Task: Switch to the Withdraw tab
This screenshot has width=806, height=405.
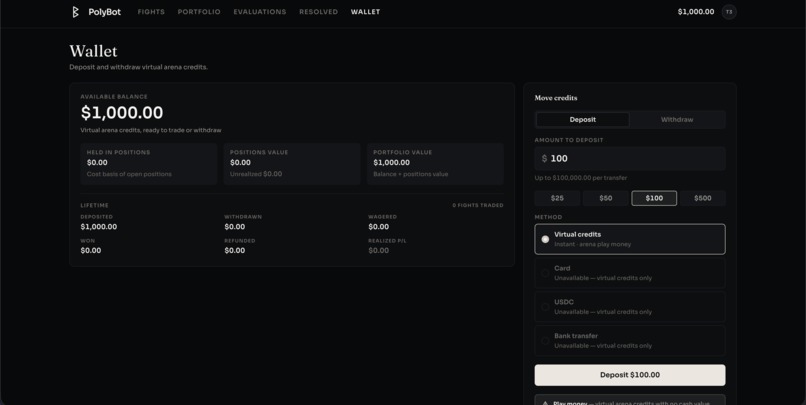Action: 677,120
